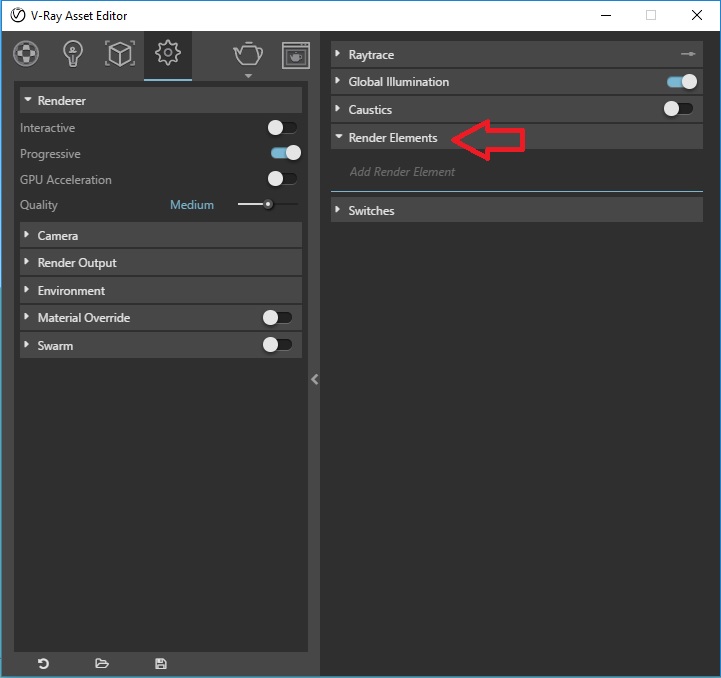Open render options arrow below teapot

(248, 76)
